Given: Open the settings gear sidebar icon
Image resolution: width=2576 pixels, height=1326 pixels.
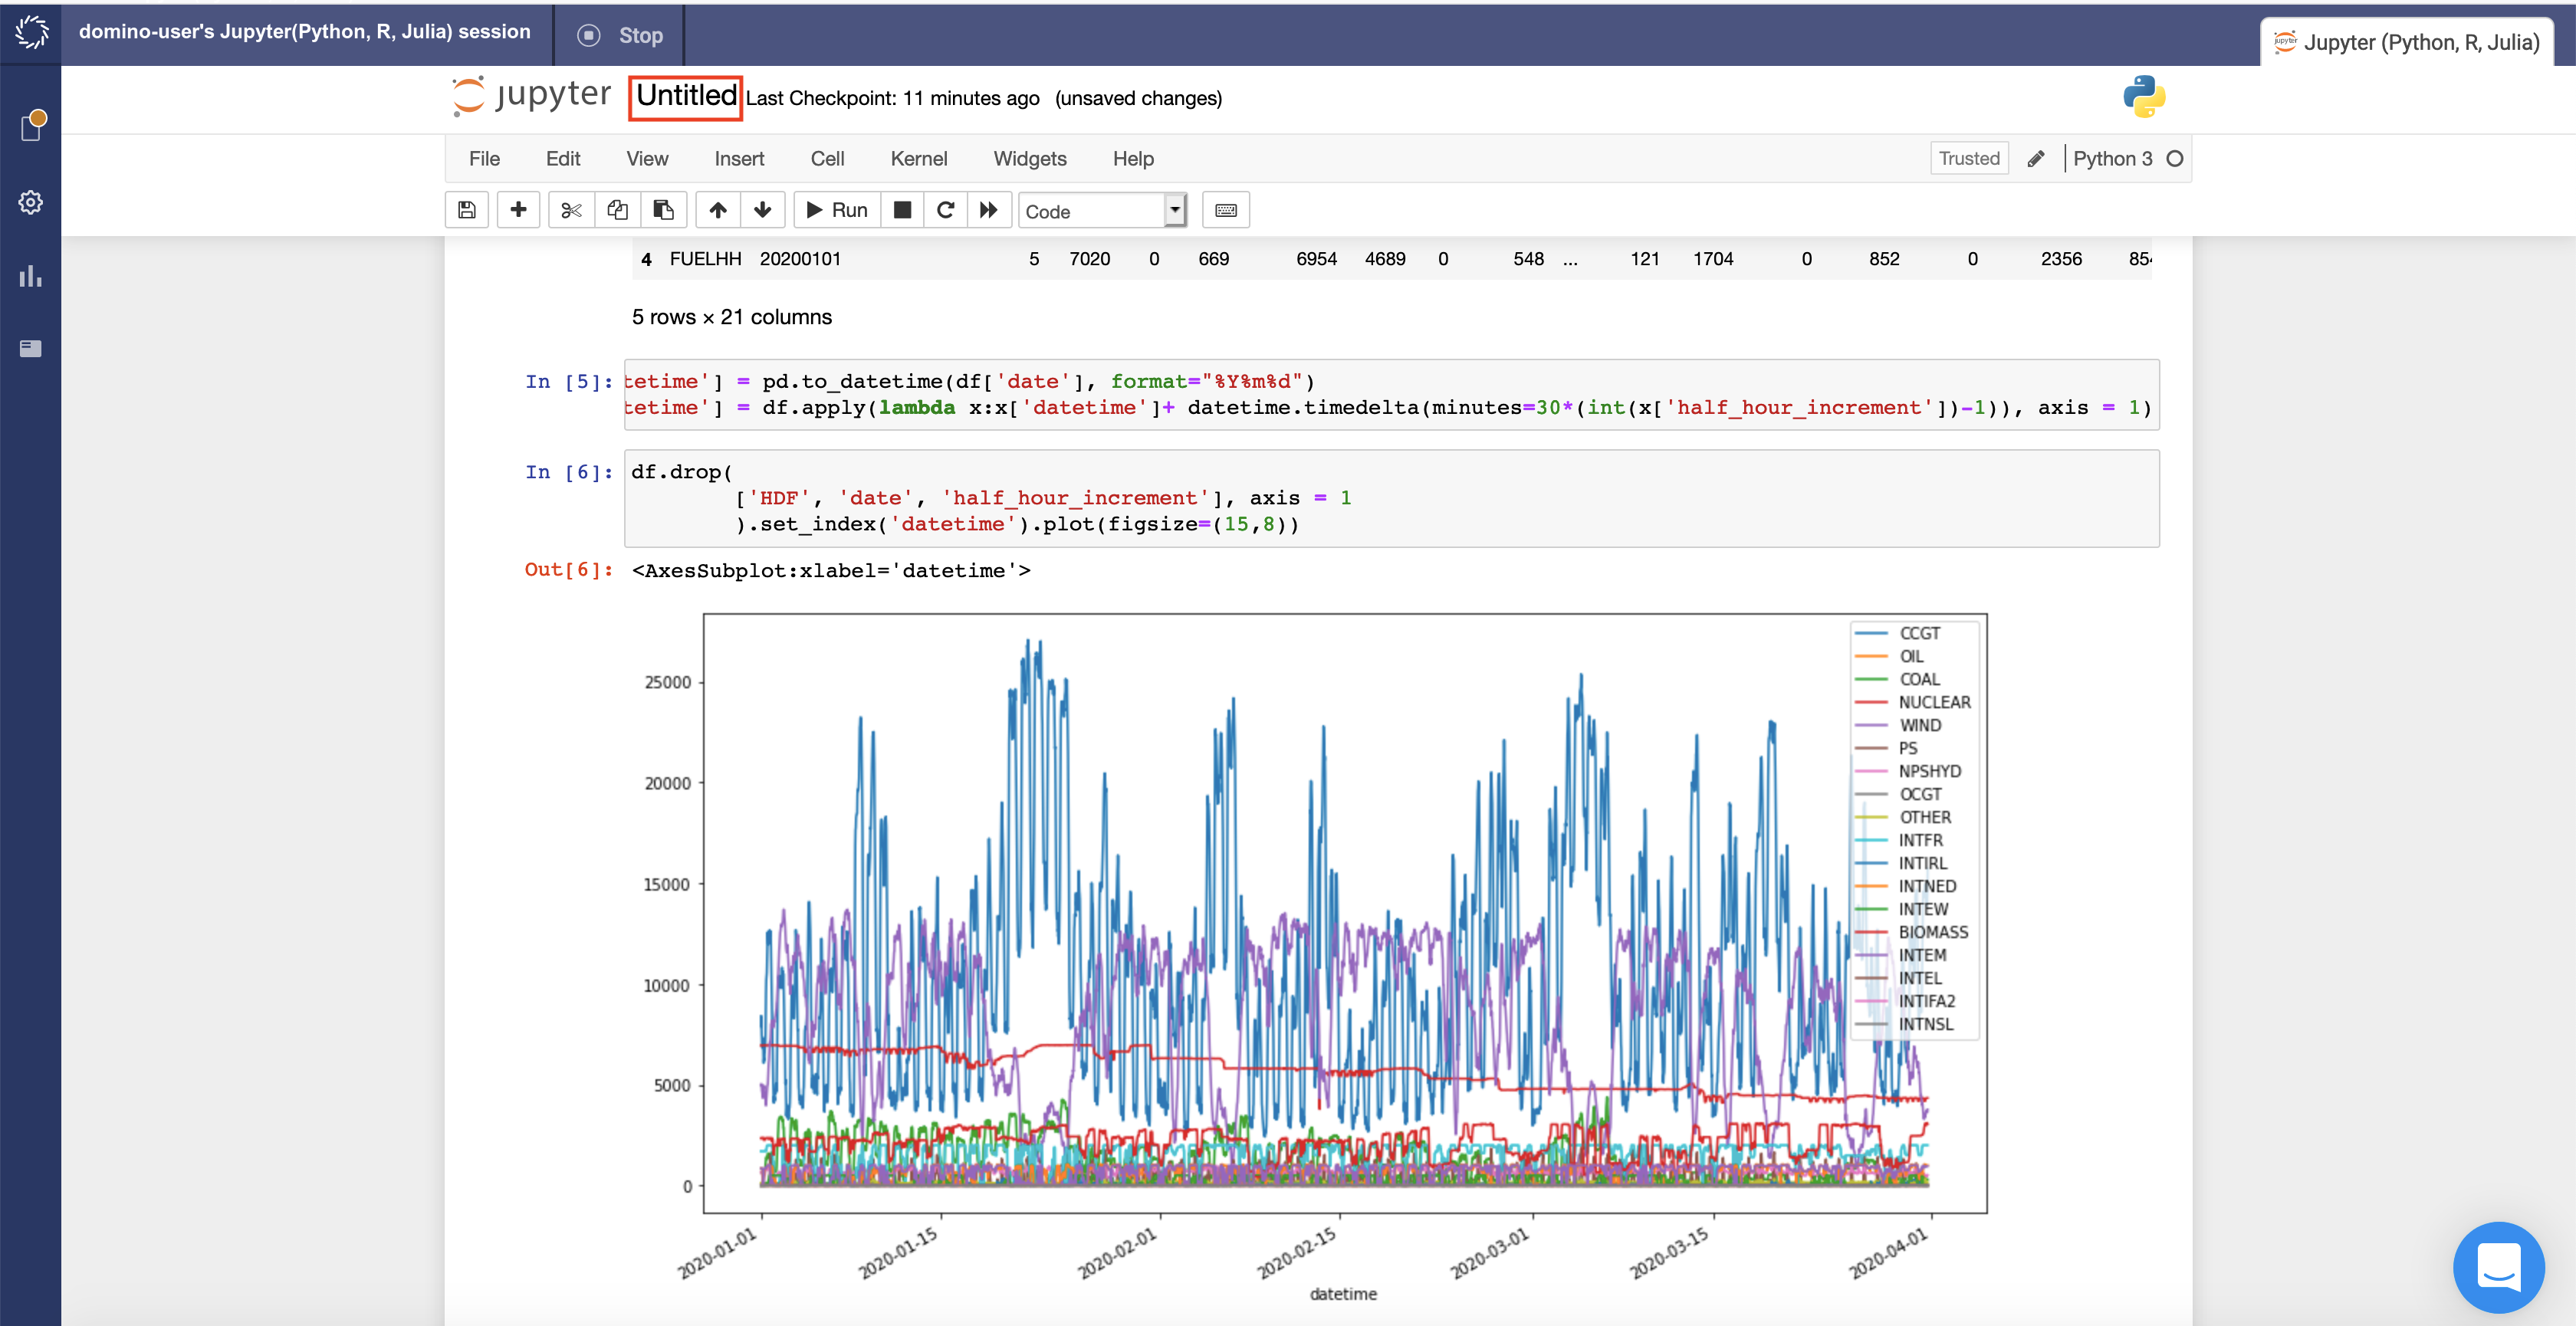Looking at the screenshot, I should click(x=31, y=202).
